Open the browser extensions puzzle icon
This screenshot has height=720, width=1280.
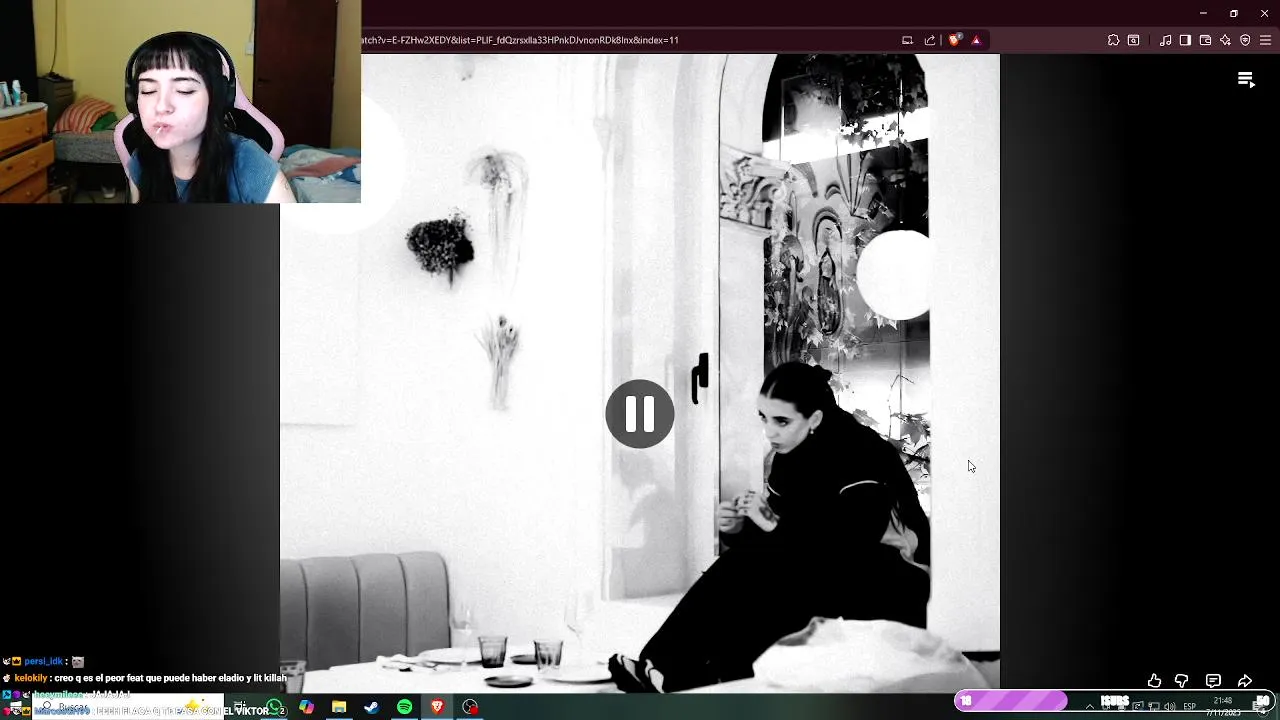tap(1113, 40)
